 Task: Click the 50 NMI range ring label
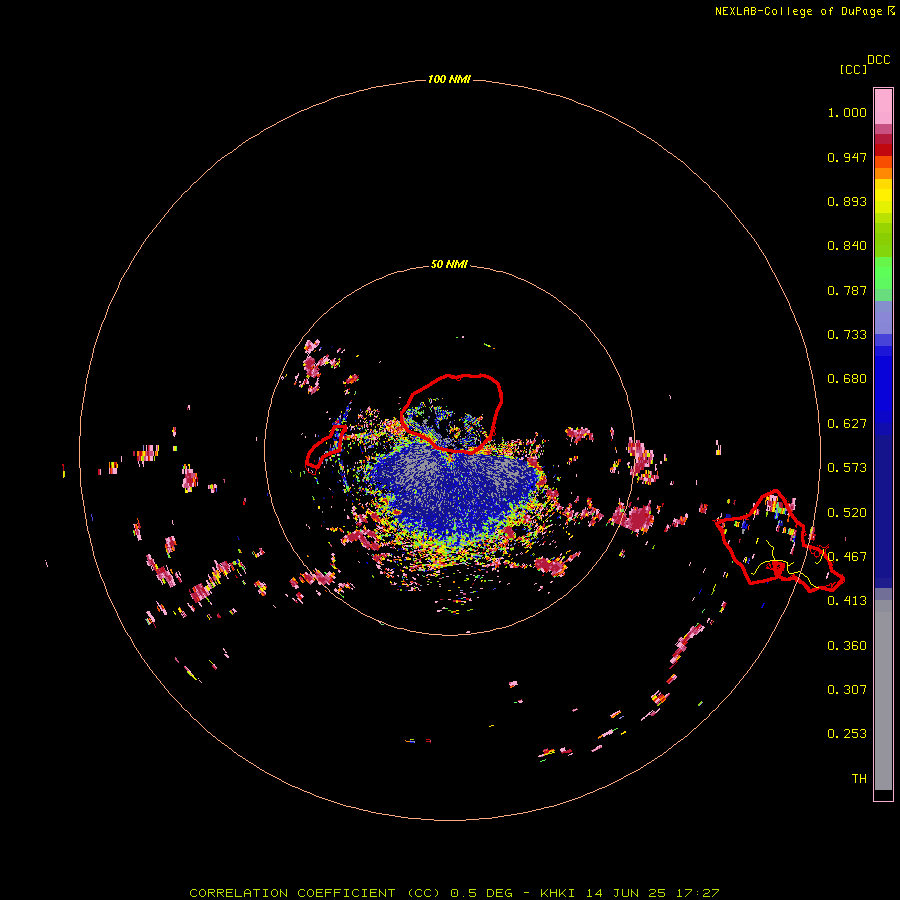pyautogui.click(x=449, y=264)
